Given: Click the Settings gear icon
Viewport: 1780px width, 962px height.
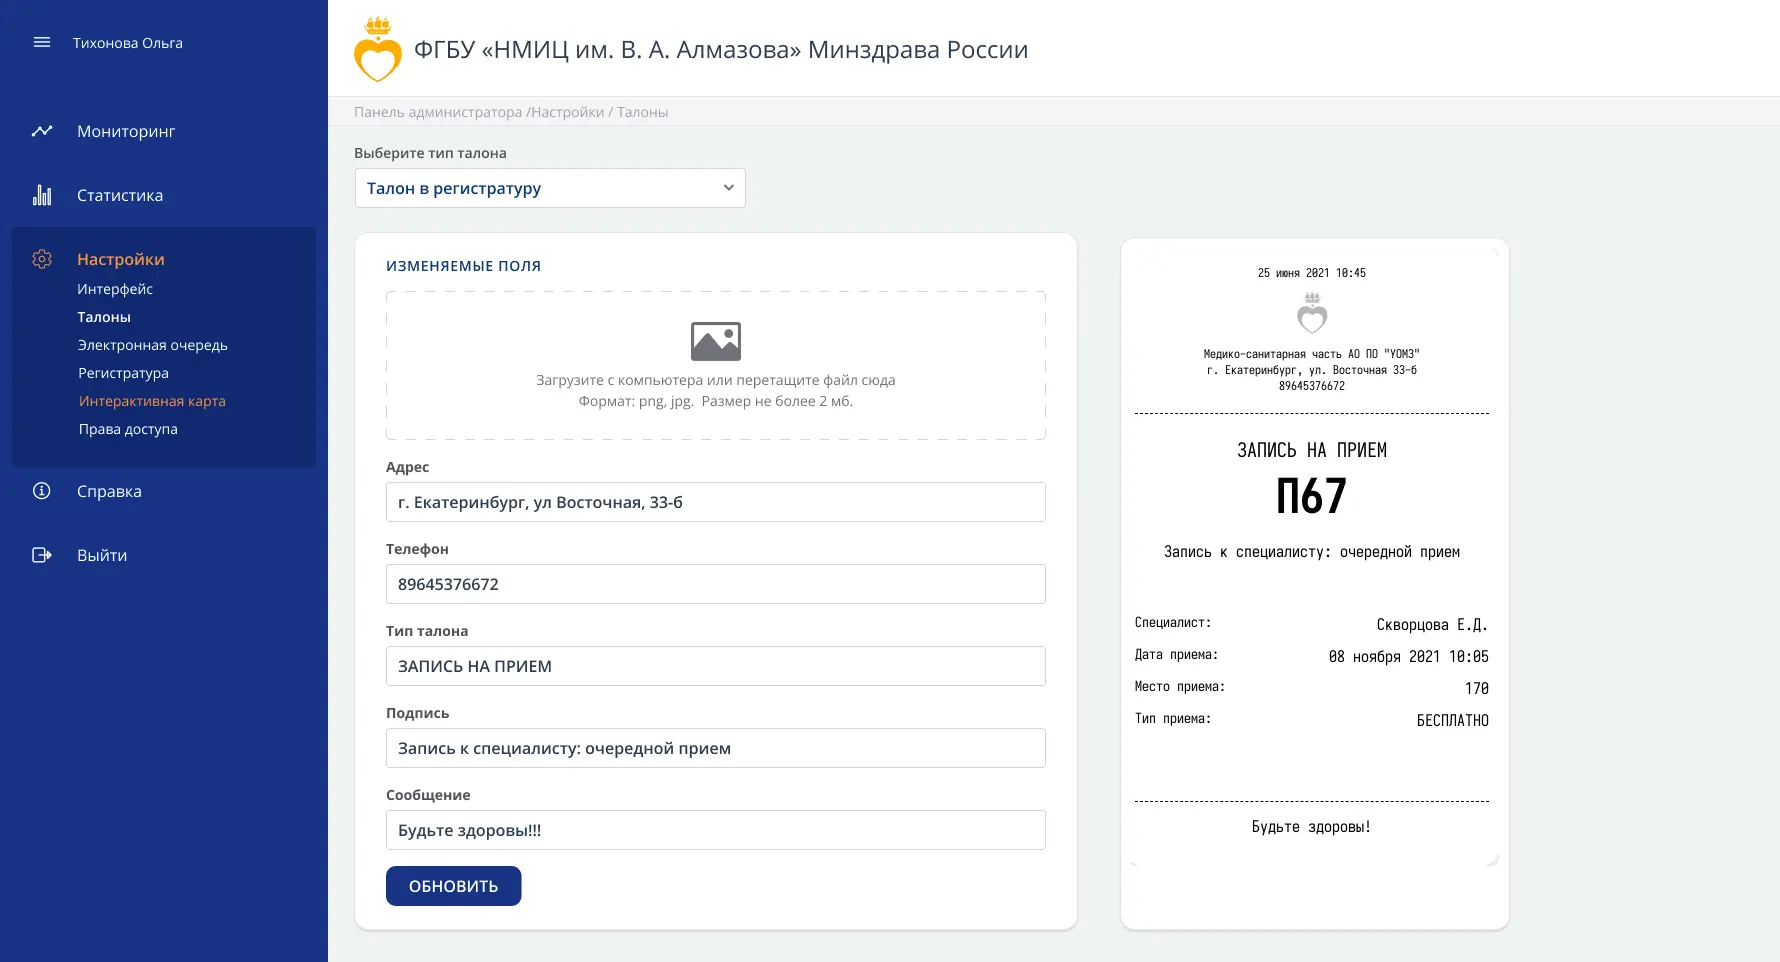Looking at the screenshot, I should coord(42,259).
